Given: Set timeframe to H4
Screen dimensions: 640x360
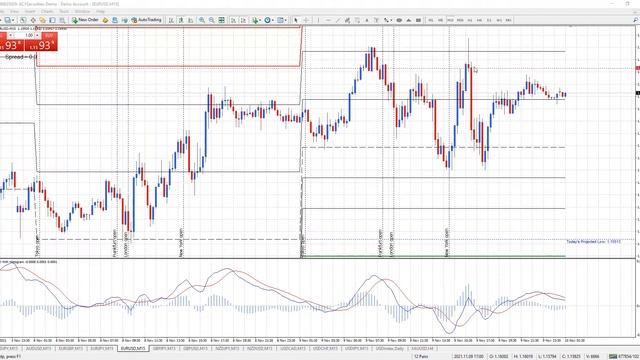Looking at the screenshot, I should (x=479, y=20).
